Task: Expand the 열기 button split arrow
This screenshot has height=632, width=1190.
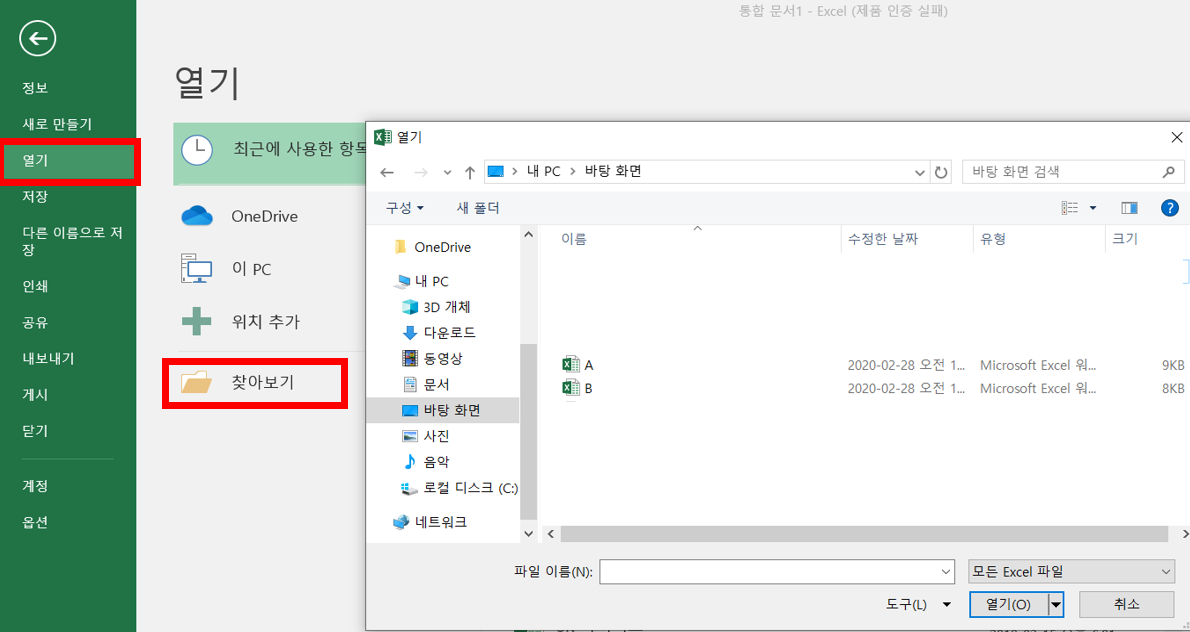Action: [1056, 605]
